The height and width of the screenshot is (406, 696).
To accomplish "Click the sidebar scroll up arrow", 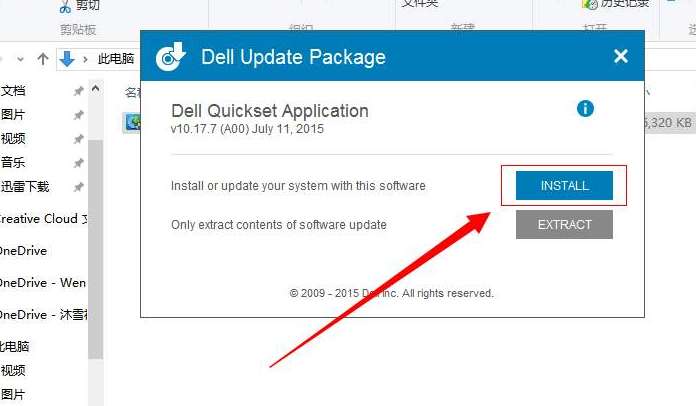I will 95,89.
